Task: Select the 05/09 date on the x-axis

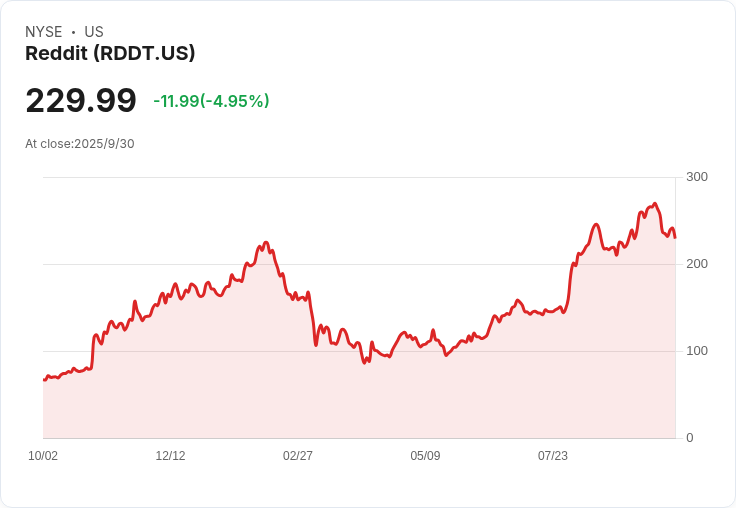Action: point(425,456)
